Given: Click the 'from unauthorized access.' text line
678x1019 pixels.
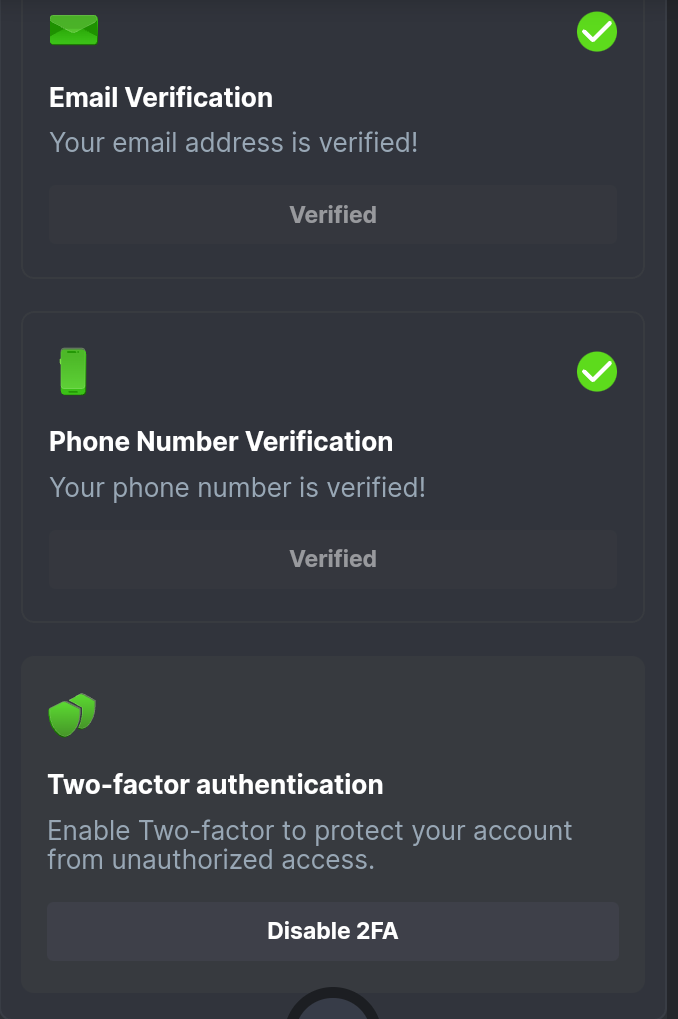Looking at the screenshot, I should click(x=211, y=859).
